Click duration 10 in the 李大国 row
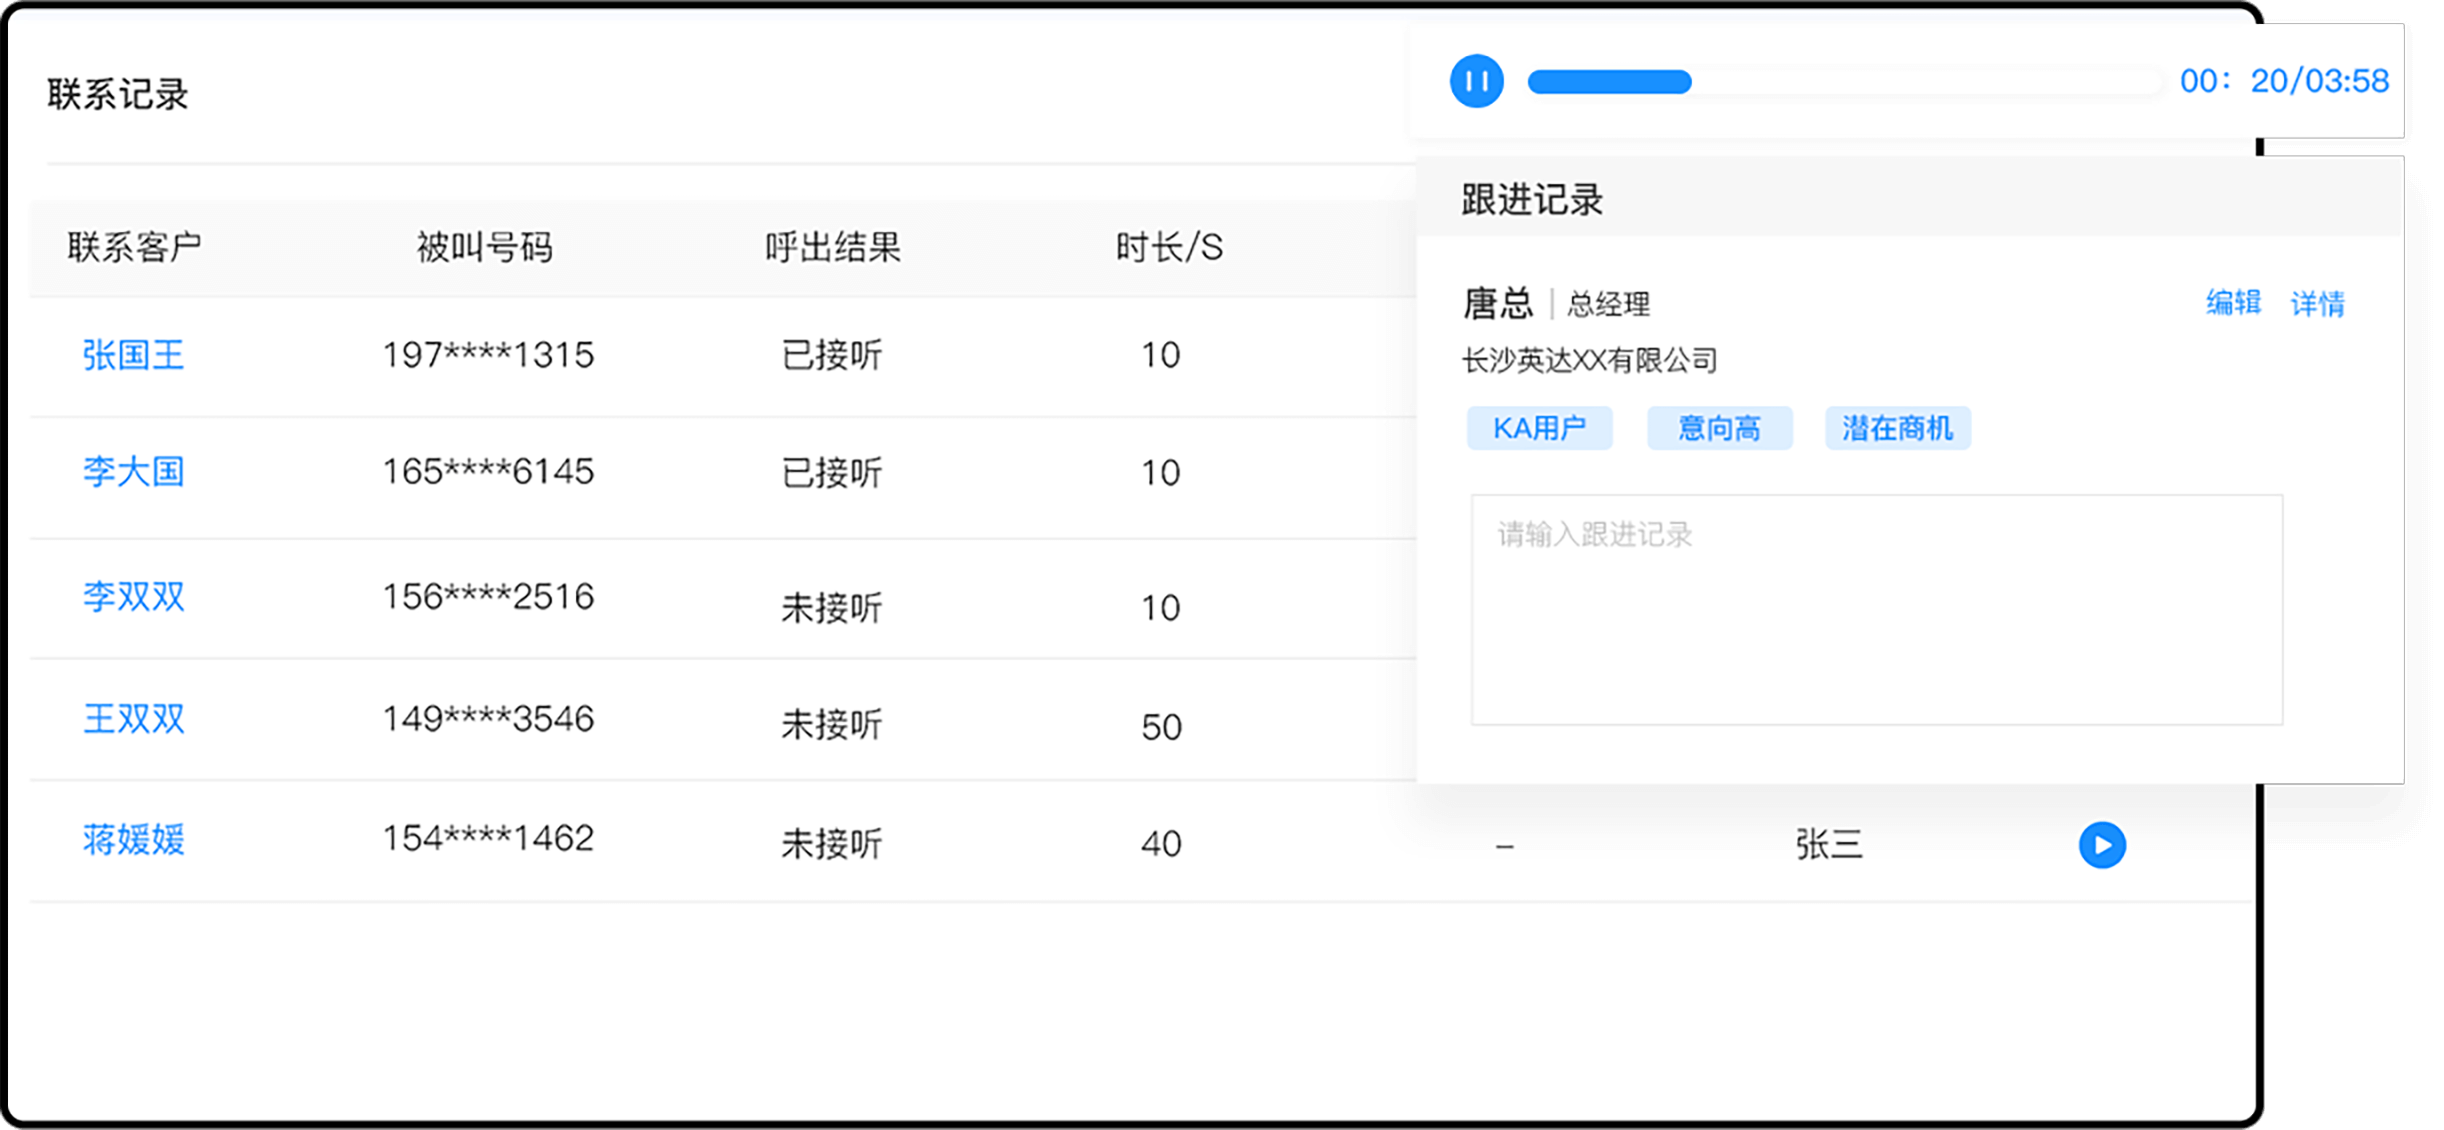 coord(1161,473)
